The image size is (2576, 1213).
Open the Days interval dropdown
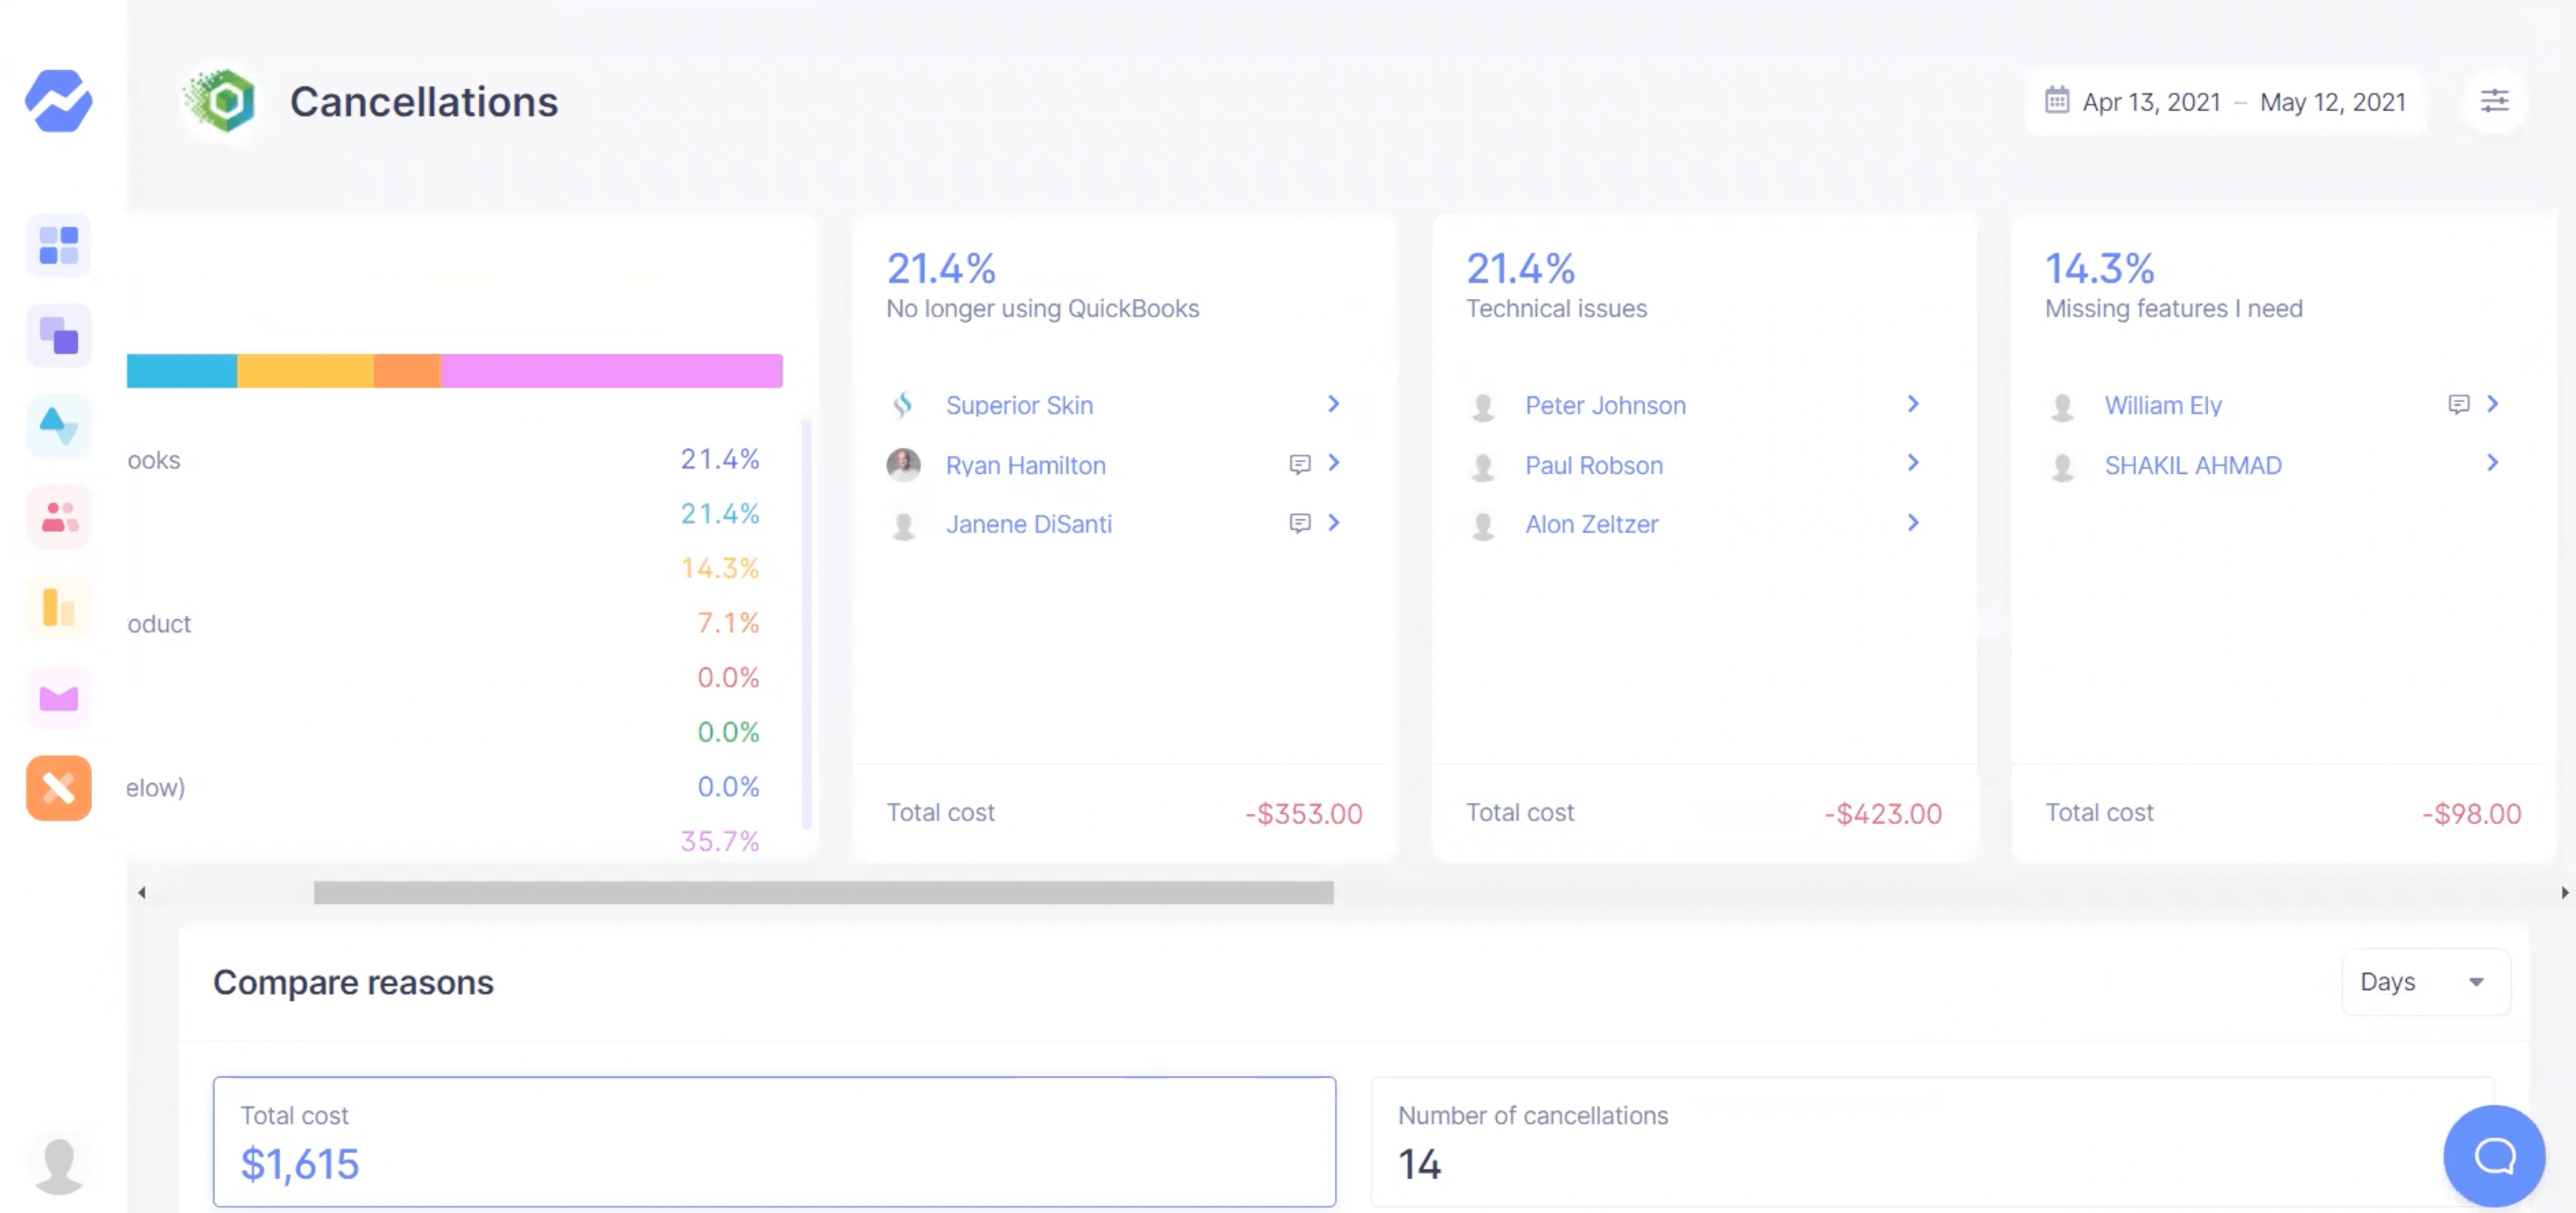point(2424,982)
